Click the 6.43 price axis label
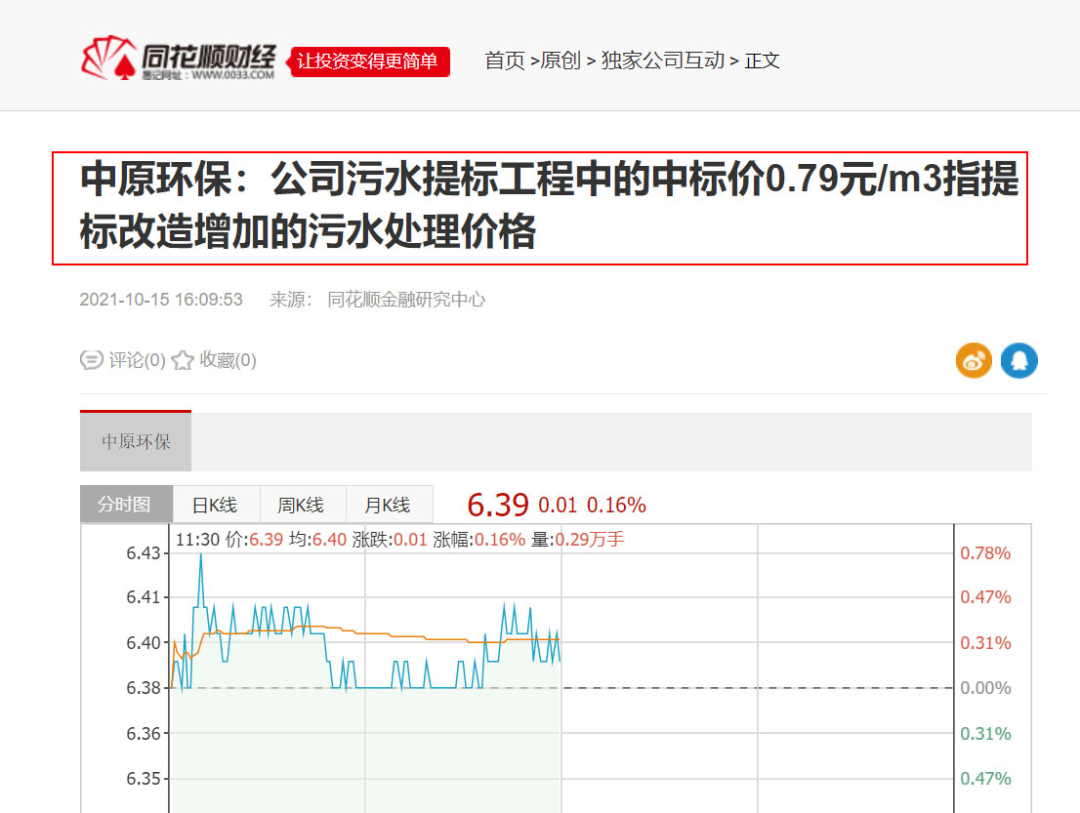 (143, 553)
